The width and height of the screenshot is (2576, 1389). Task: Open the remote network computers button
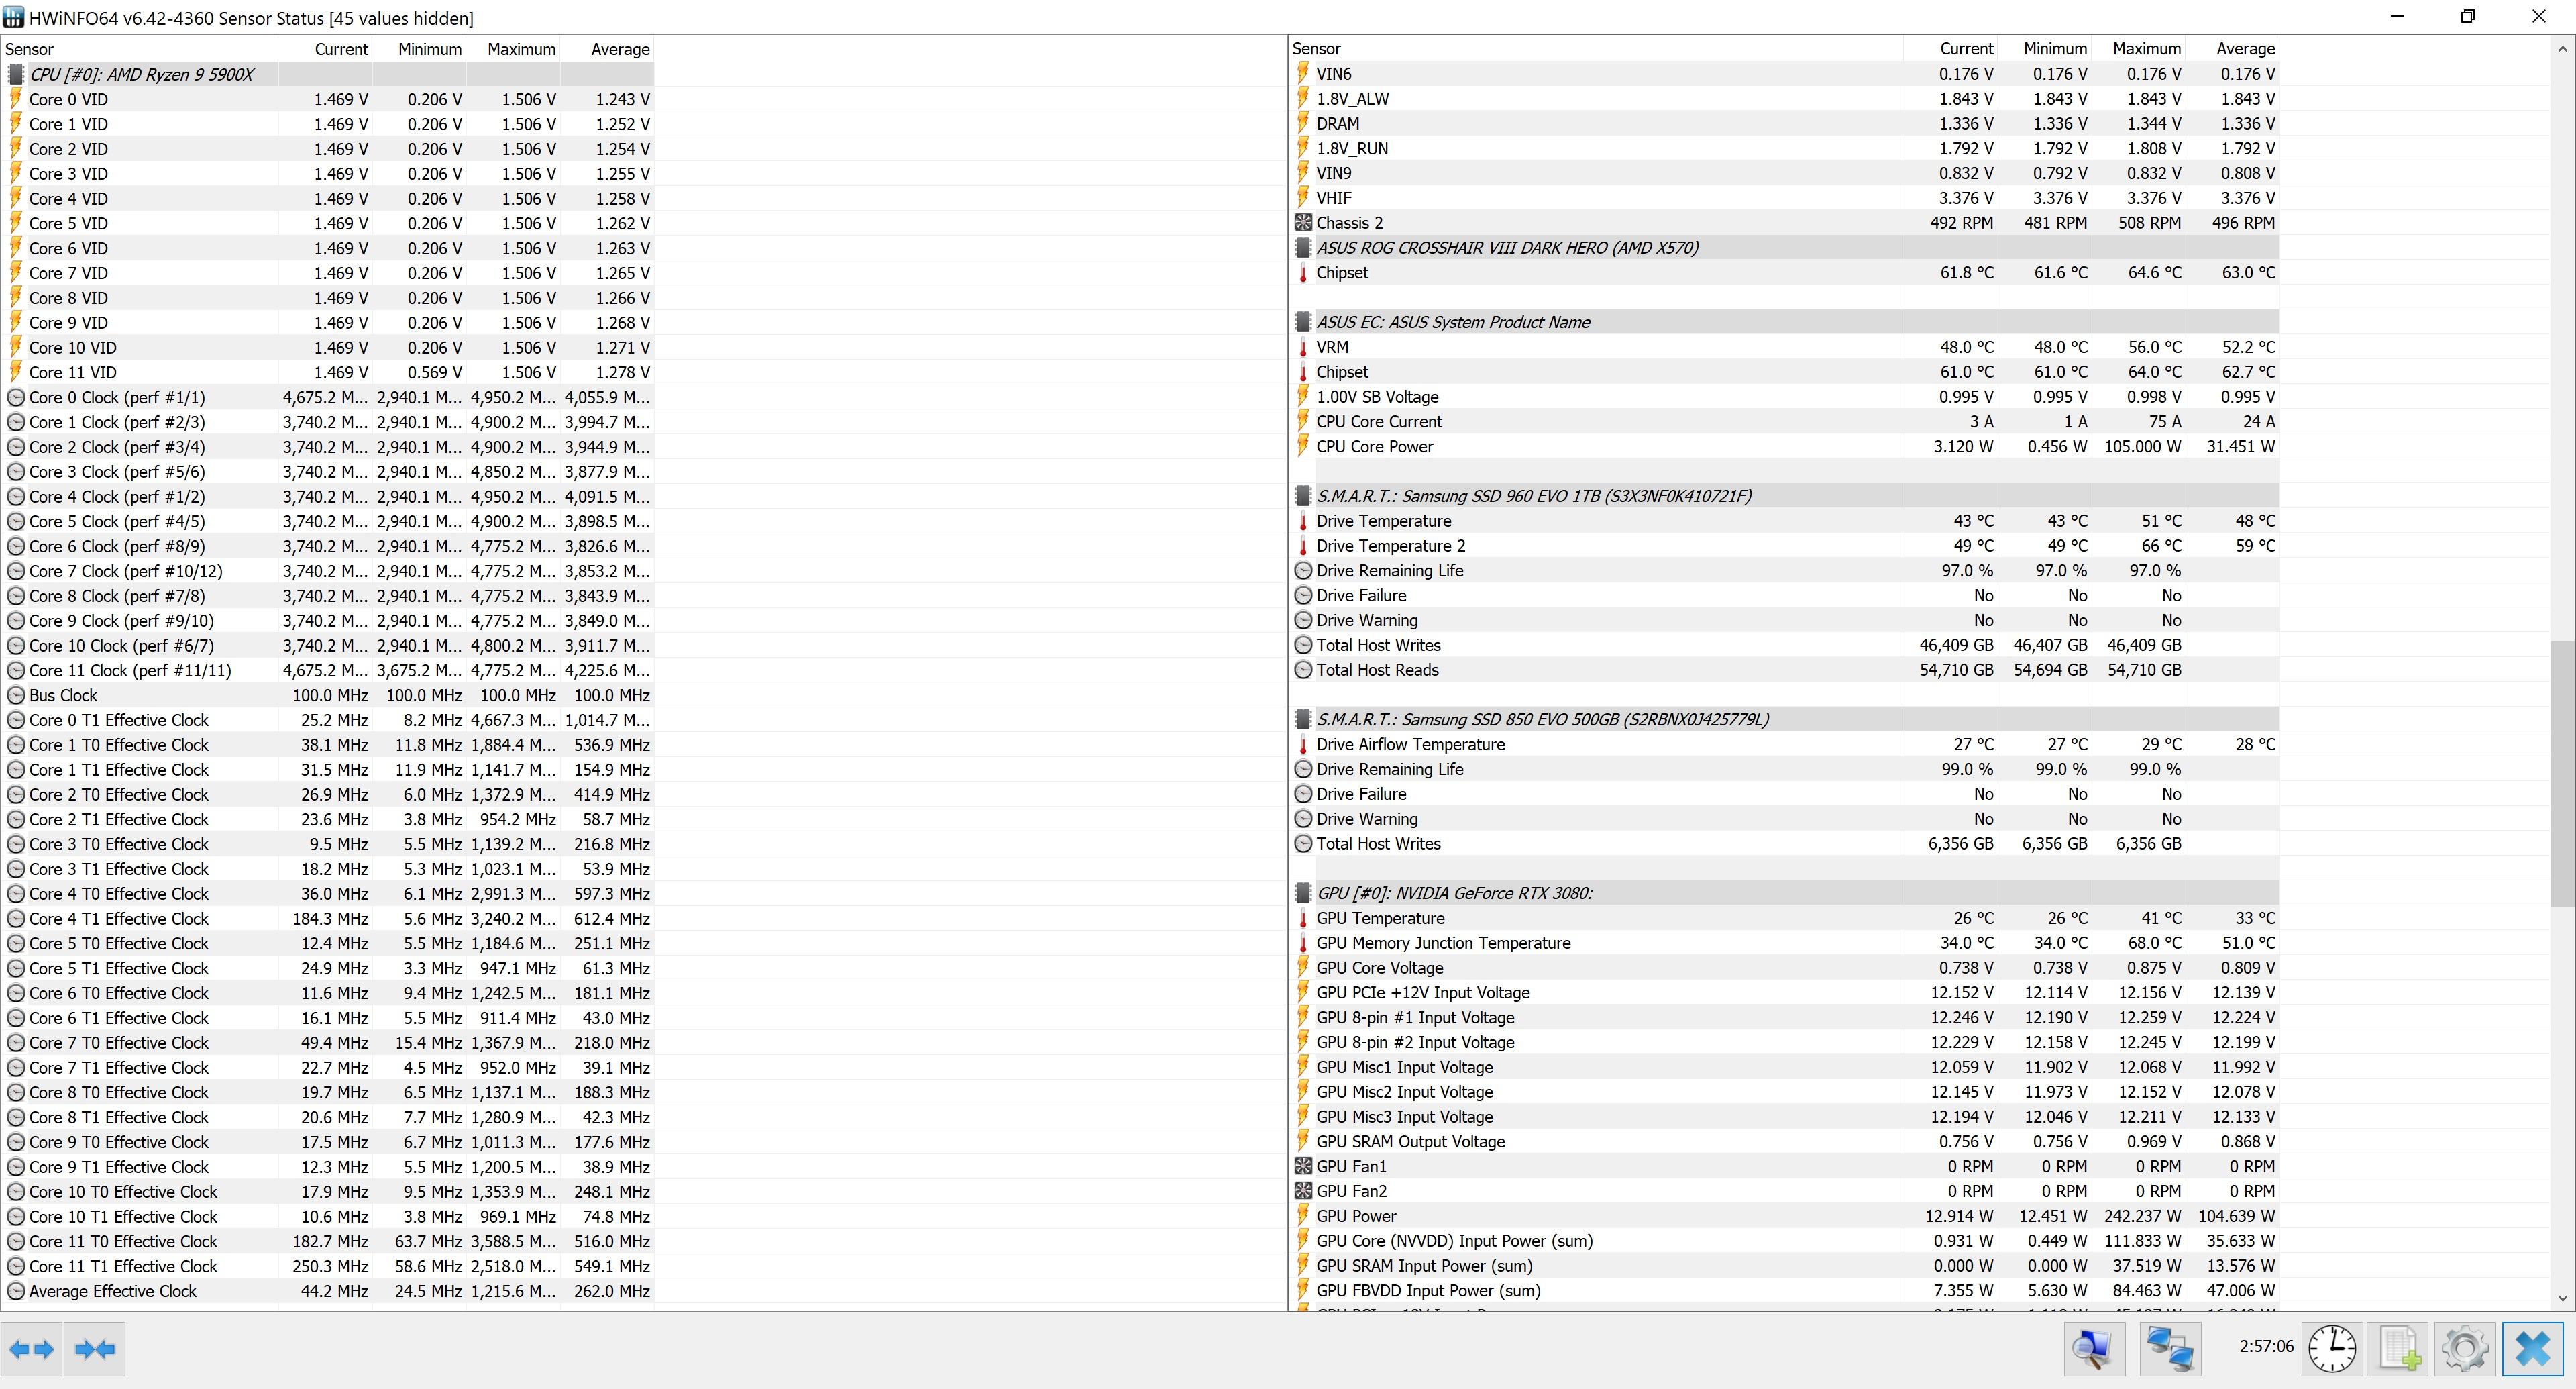coord(2170,1349)
